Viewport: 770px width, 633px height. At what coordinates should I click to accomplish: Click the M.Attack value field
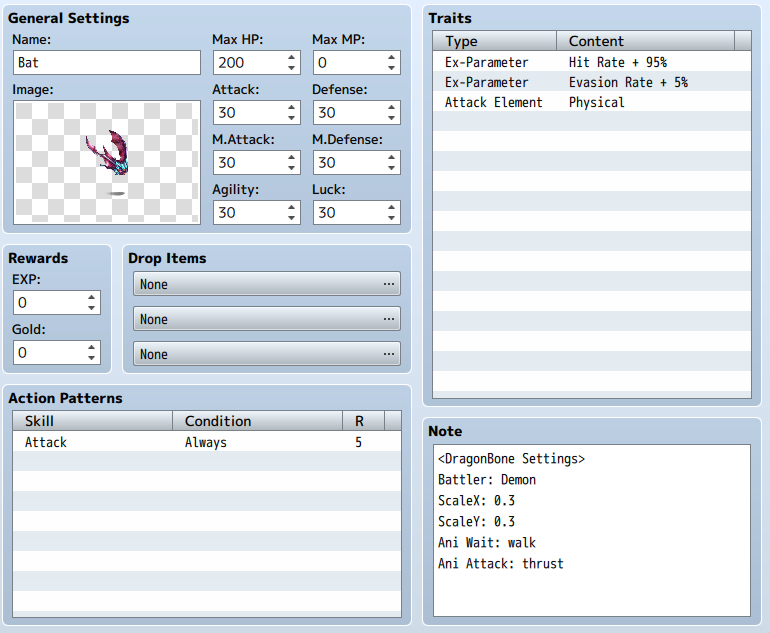[x=248, y=163]
